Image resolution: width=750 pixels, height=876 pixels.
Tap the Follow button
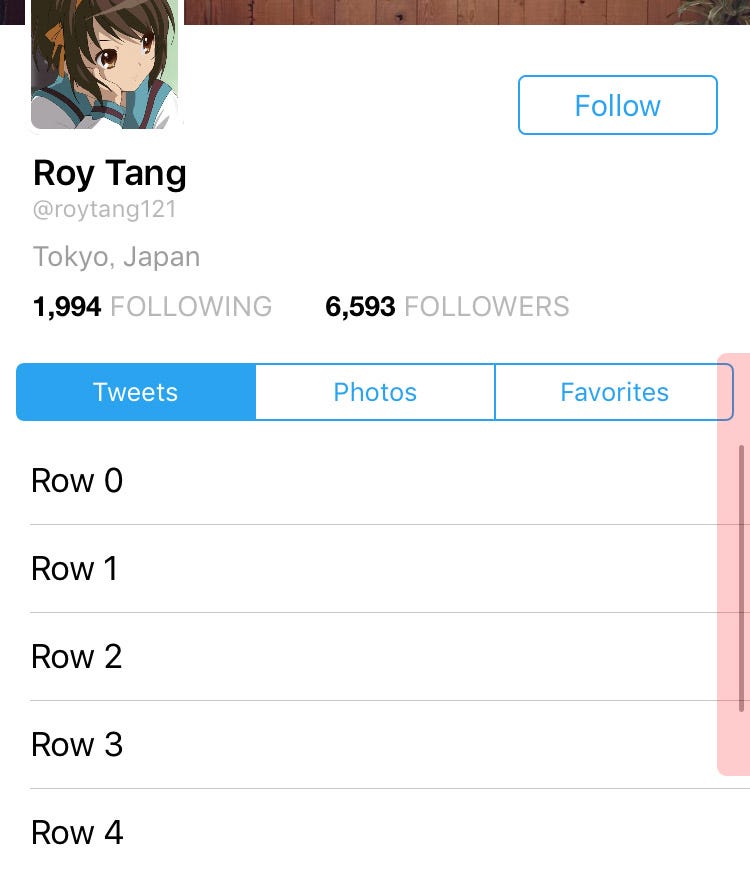pos(618,105)
